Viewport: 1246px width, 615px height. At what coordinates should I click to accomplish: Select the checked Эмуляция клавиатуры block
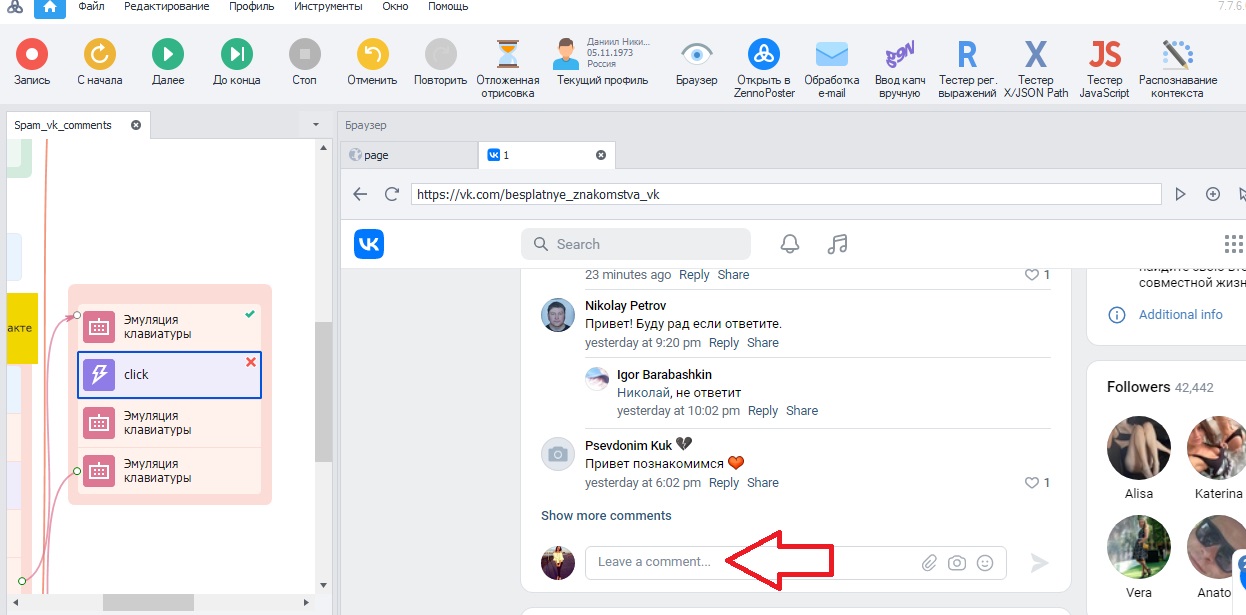point(170,326)
